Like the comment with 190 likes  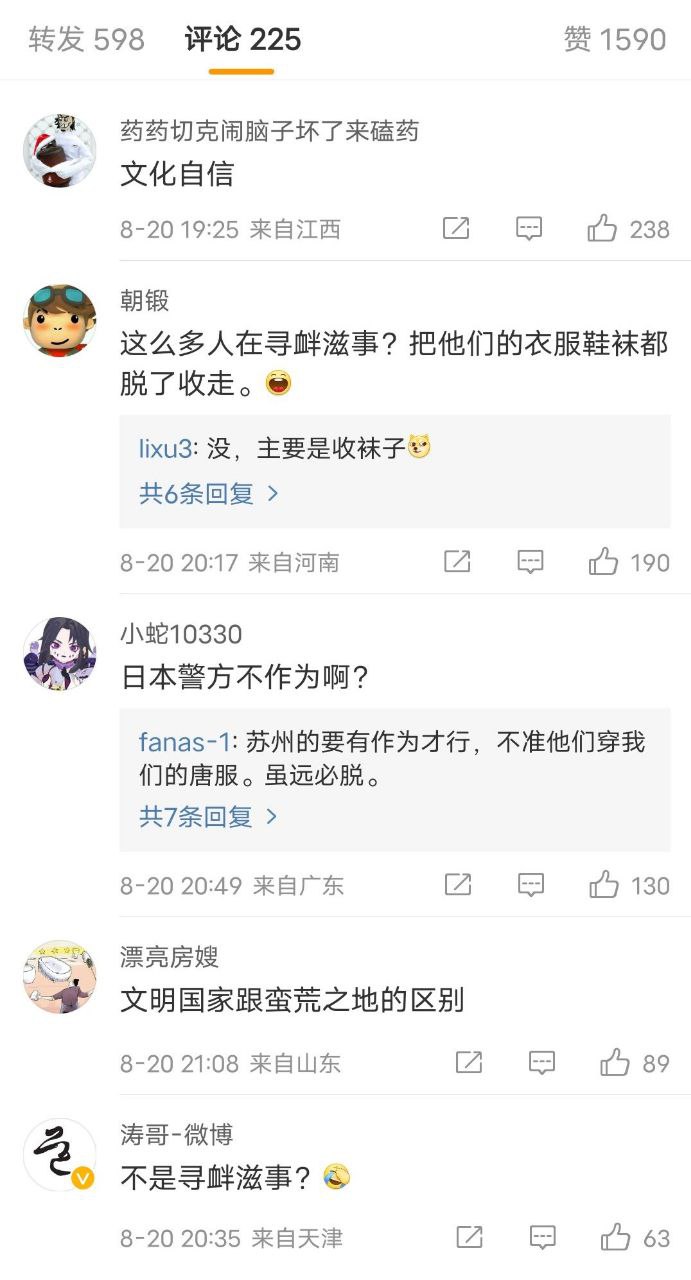[603, 561]
